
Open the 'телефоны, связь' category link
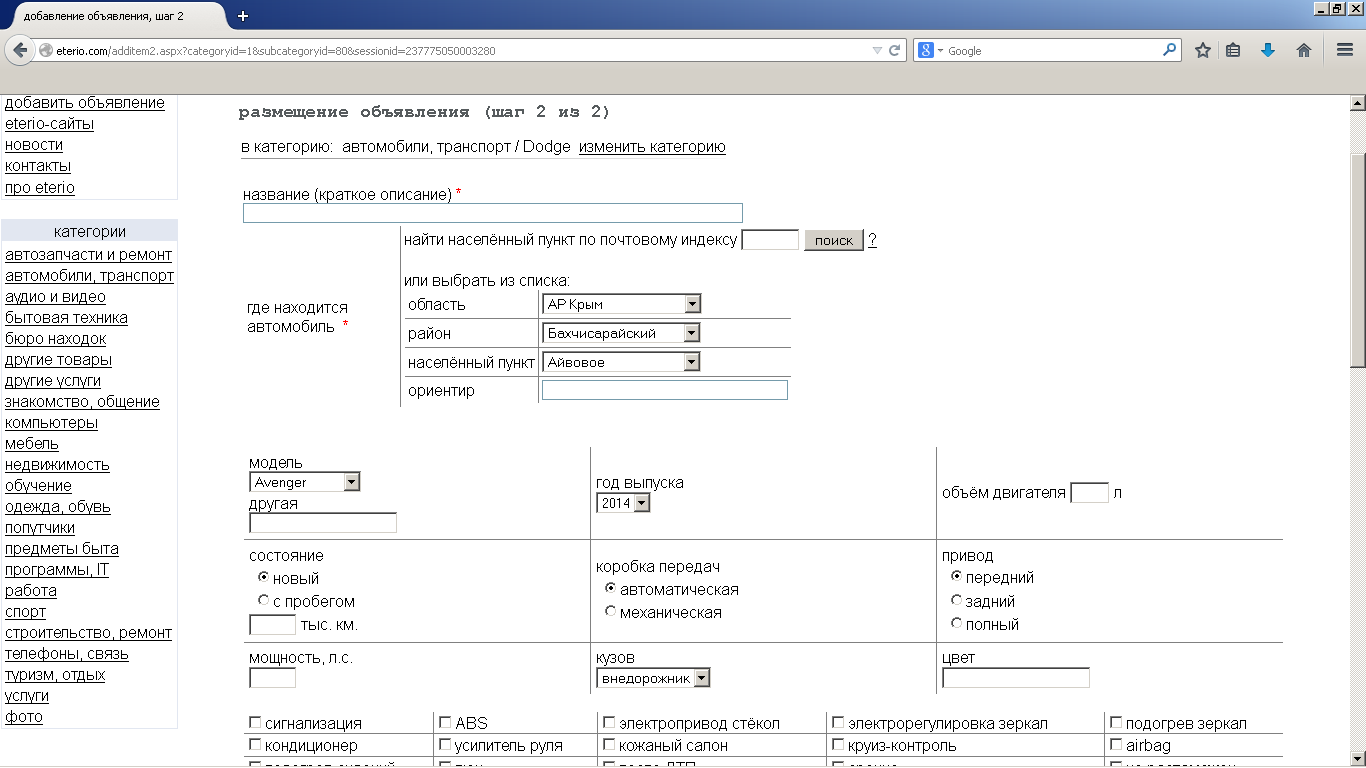pos(67,654)
